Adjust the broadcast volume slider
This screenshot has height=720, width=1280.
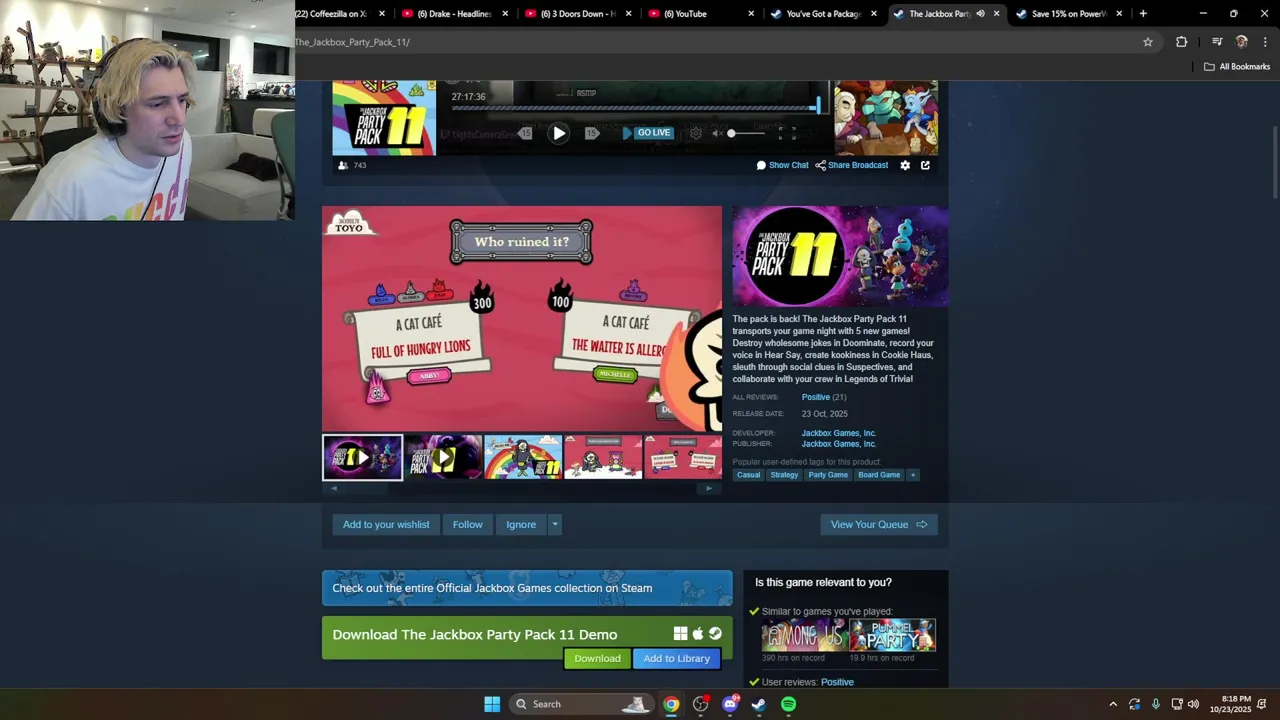pos(746,133)
